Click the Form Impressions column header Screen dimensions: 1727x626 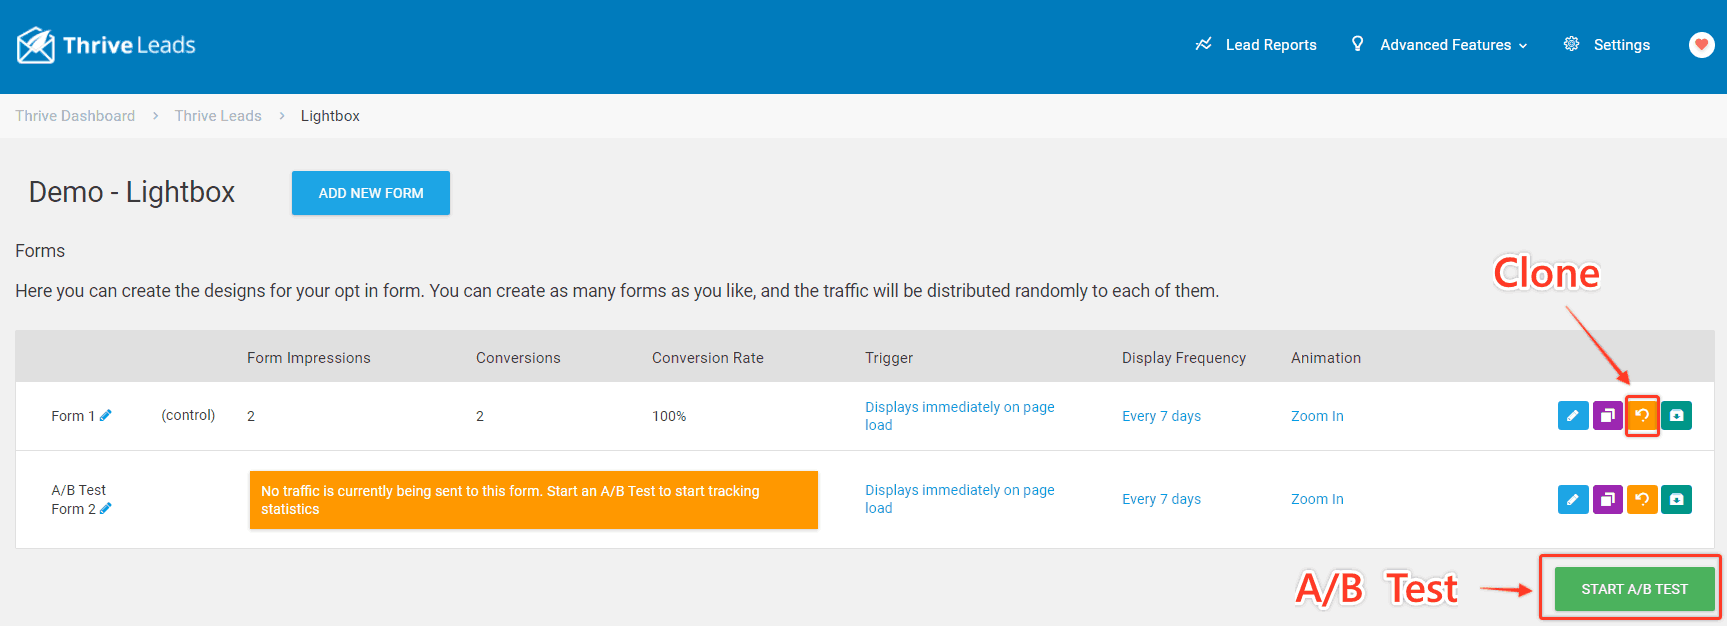pos(309,358)
